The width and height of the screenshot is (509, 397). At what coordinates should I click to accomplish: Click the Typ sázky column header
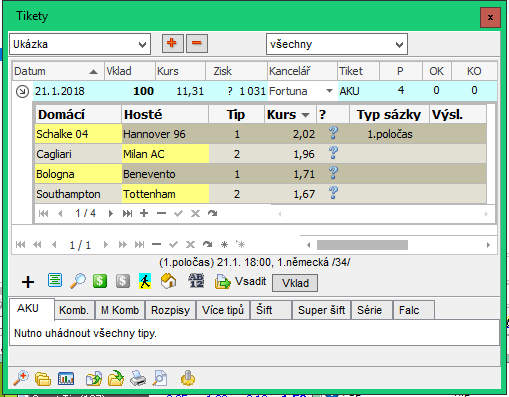[389, 115]
